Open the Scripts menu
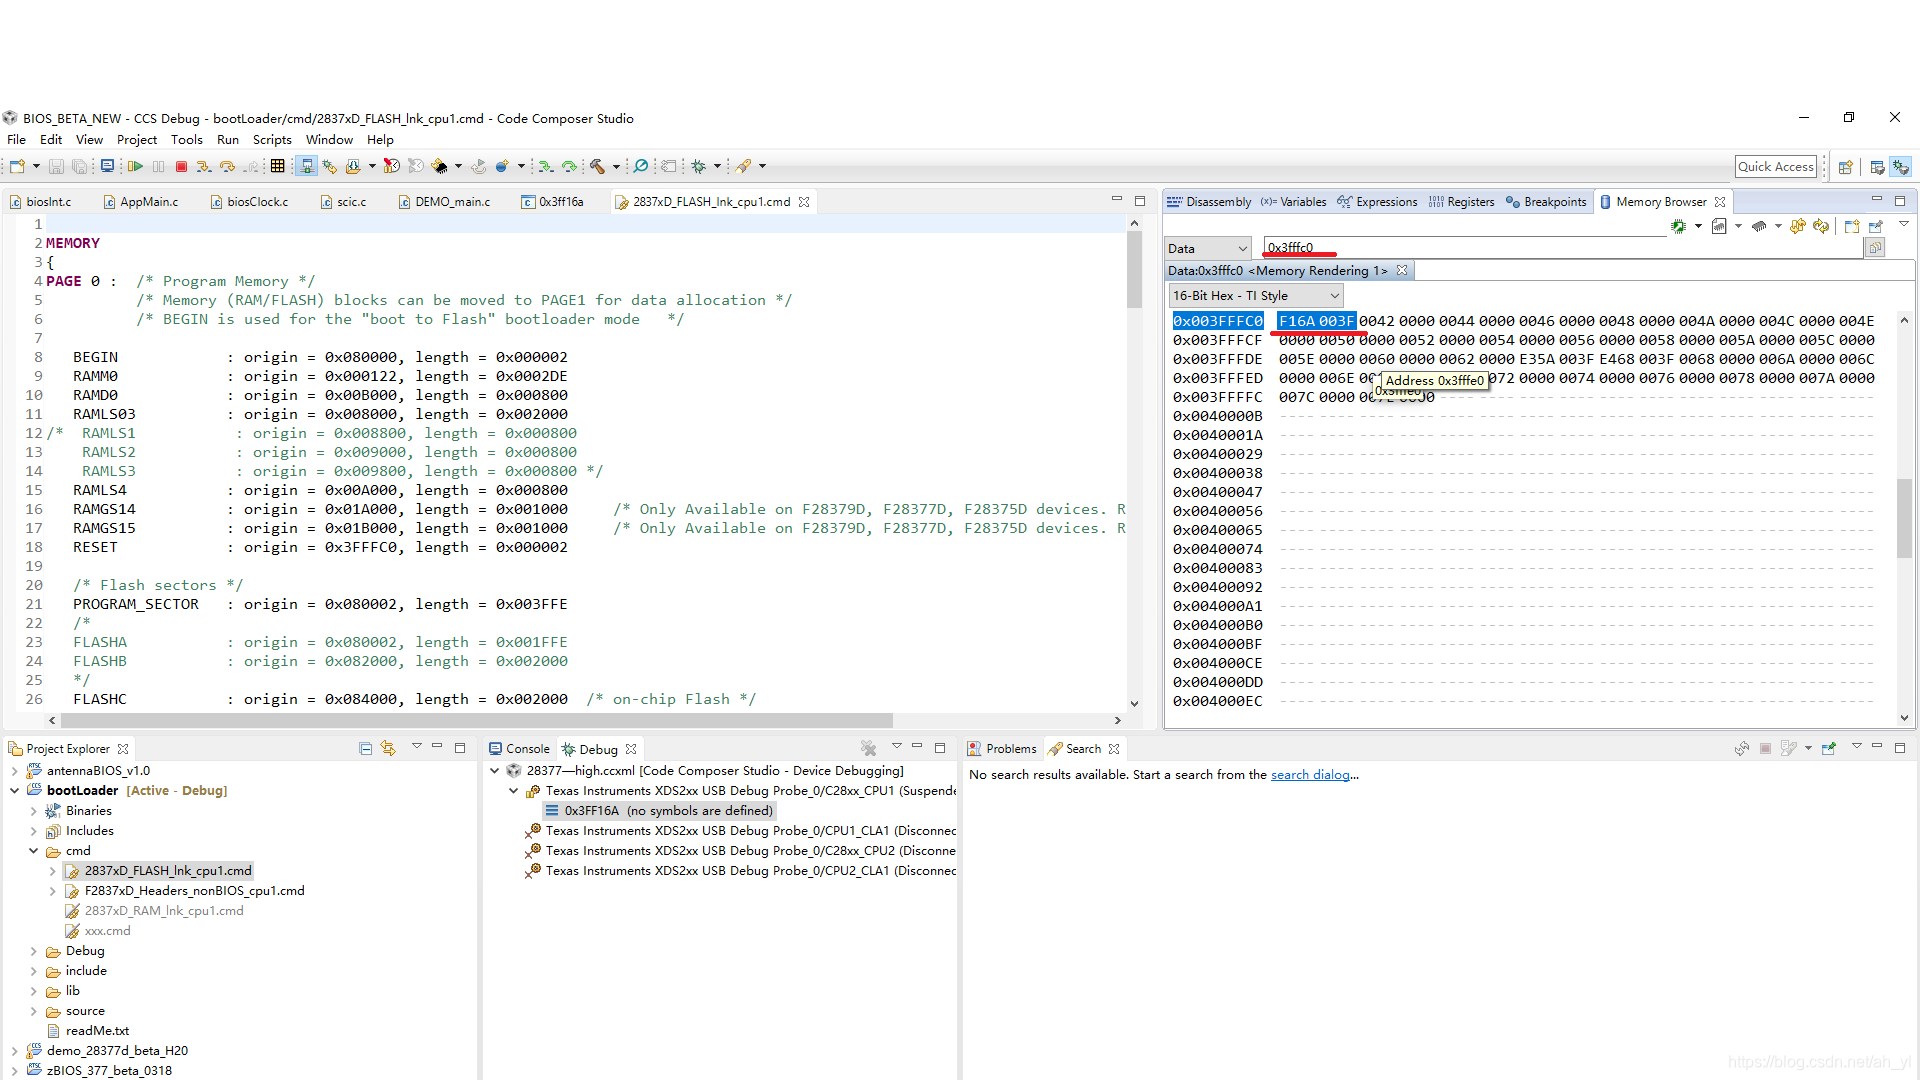The height and width of the screenshot is (1080, 1920). (x=272, y=140)
